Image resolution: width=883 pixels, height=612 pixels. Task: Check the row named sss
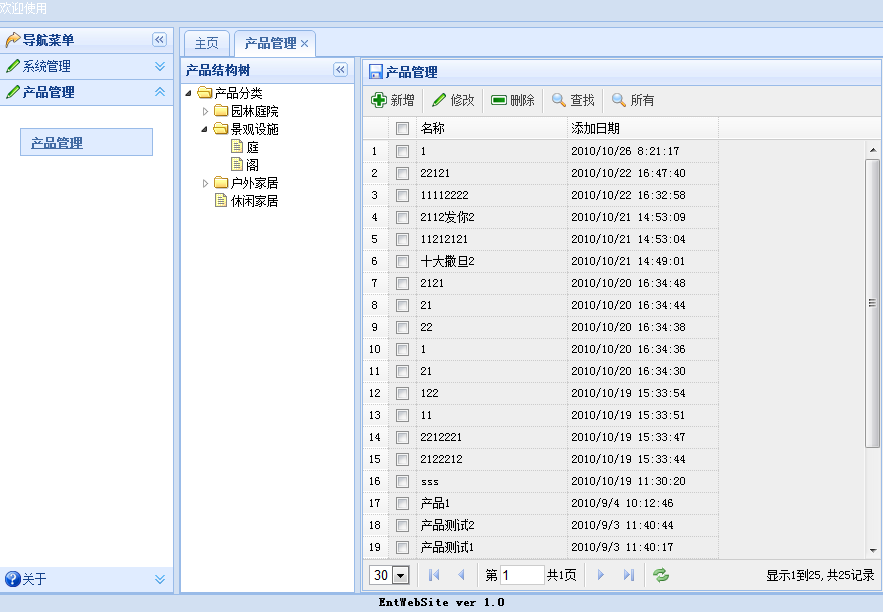(x=402, y=481)
